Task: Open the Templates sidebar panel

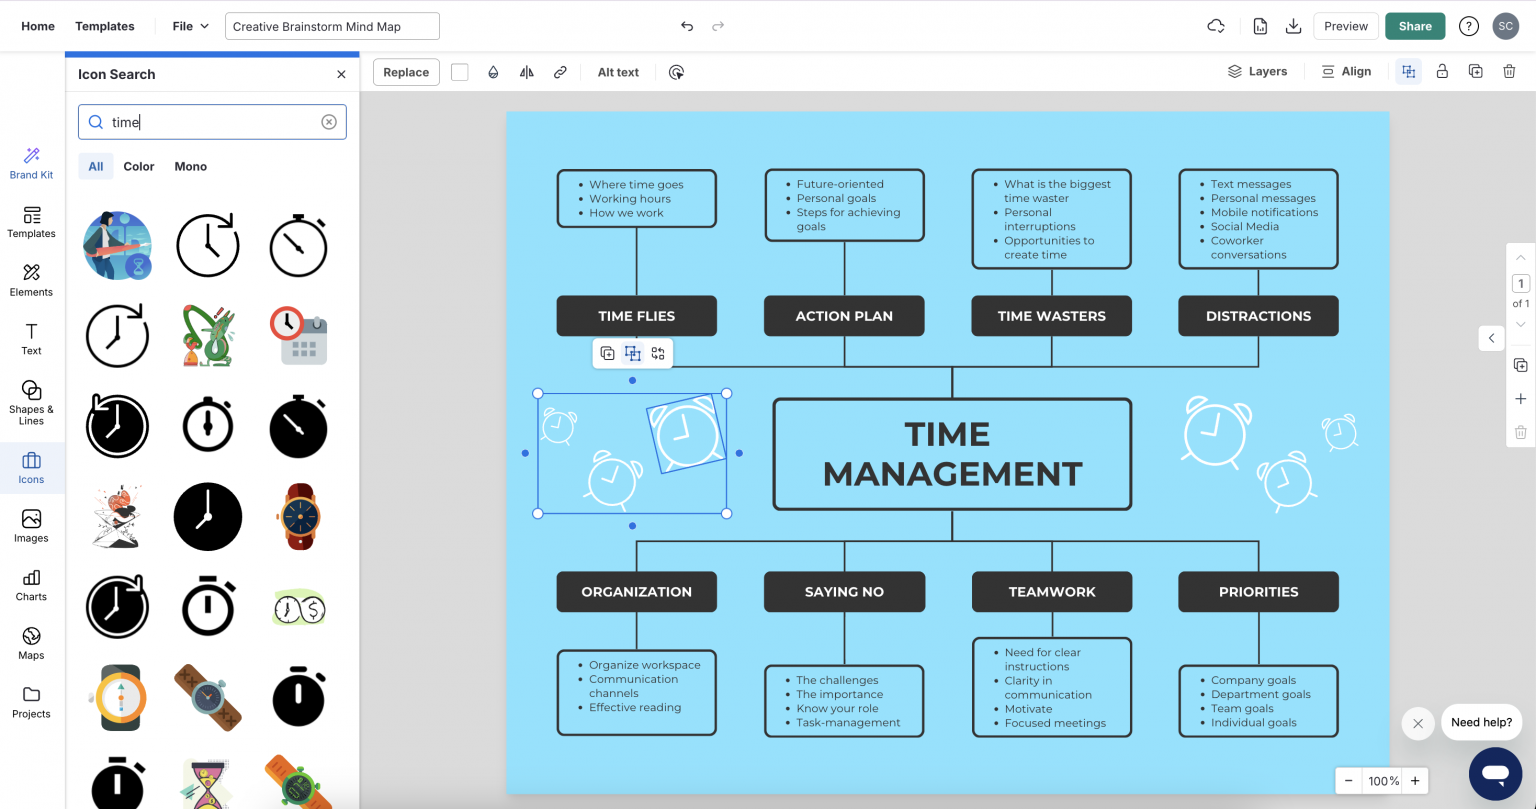Action: click(32, 222)
